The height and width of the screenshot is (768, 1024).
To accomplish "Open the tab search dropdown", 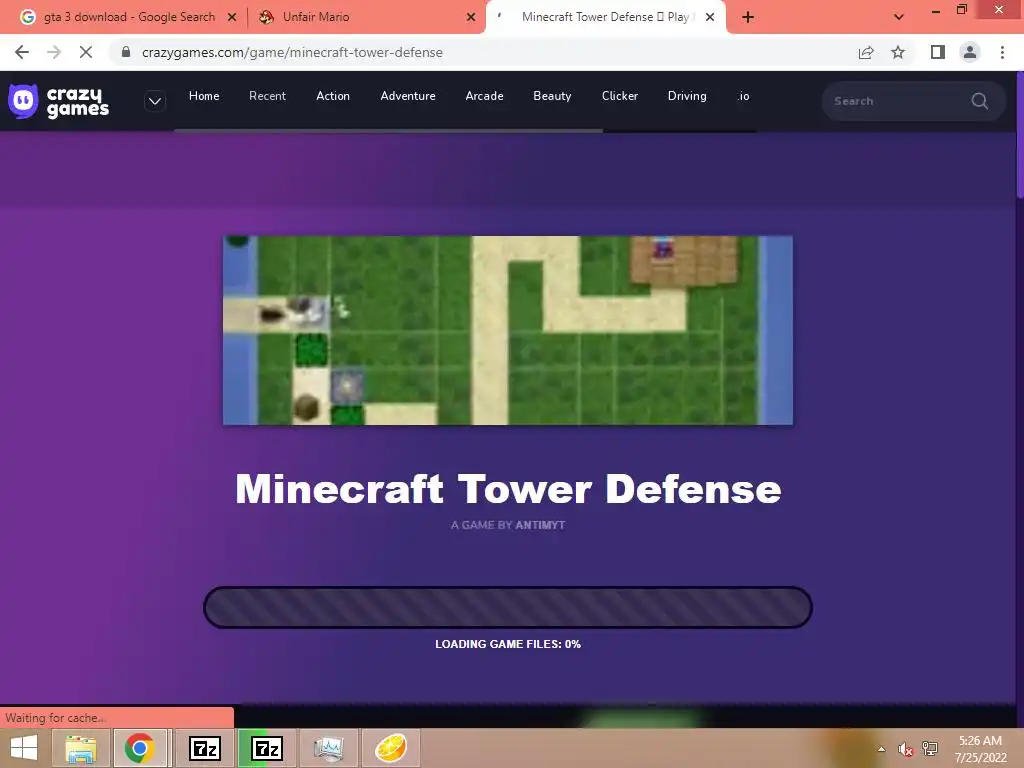I will click(x=899, y=17).
